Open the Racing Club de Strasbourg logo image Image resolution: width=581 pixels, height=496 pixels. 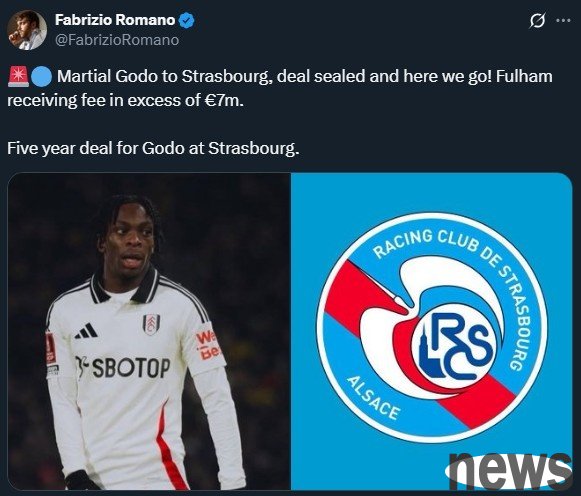432,332
